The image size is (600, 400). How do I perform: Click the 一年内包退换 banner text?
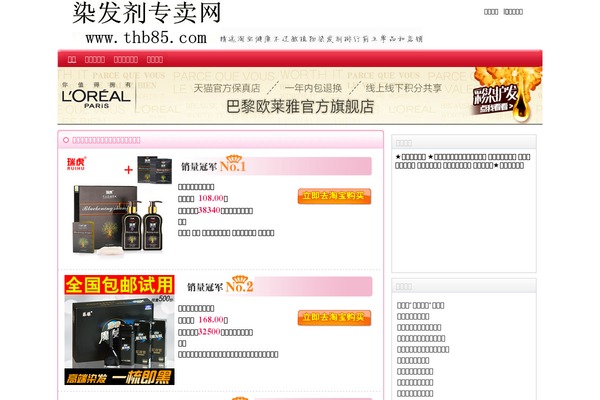pos(313,88)
